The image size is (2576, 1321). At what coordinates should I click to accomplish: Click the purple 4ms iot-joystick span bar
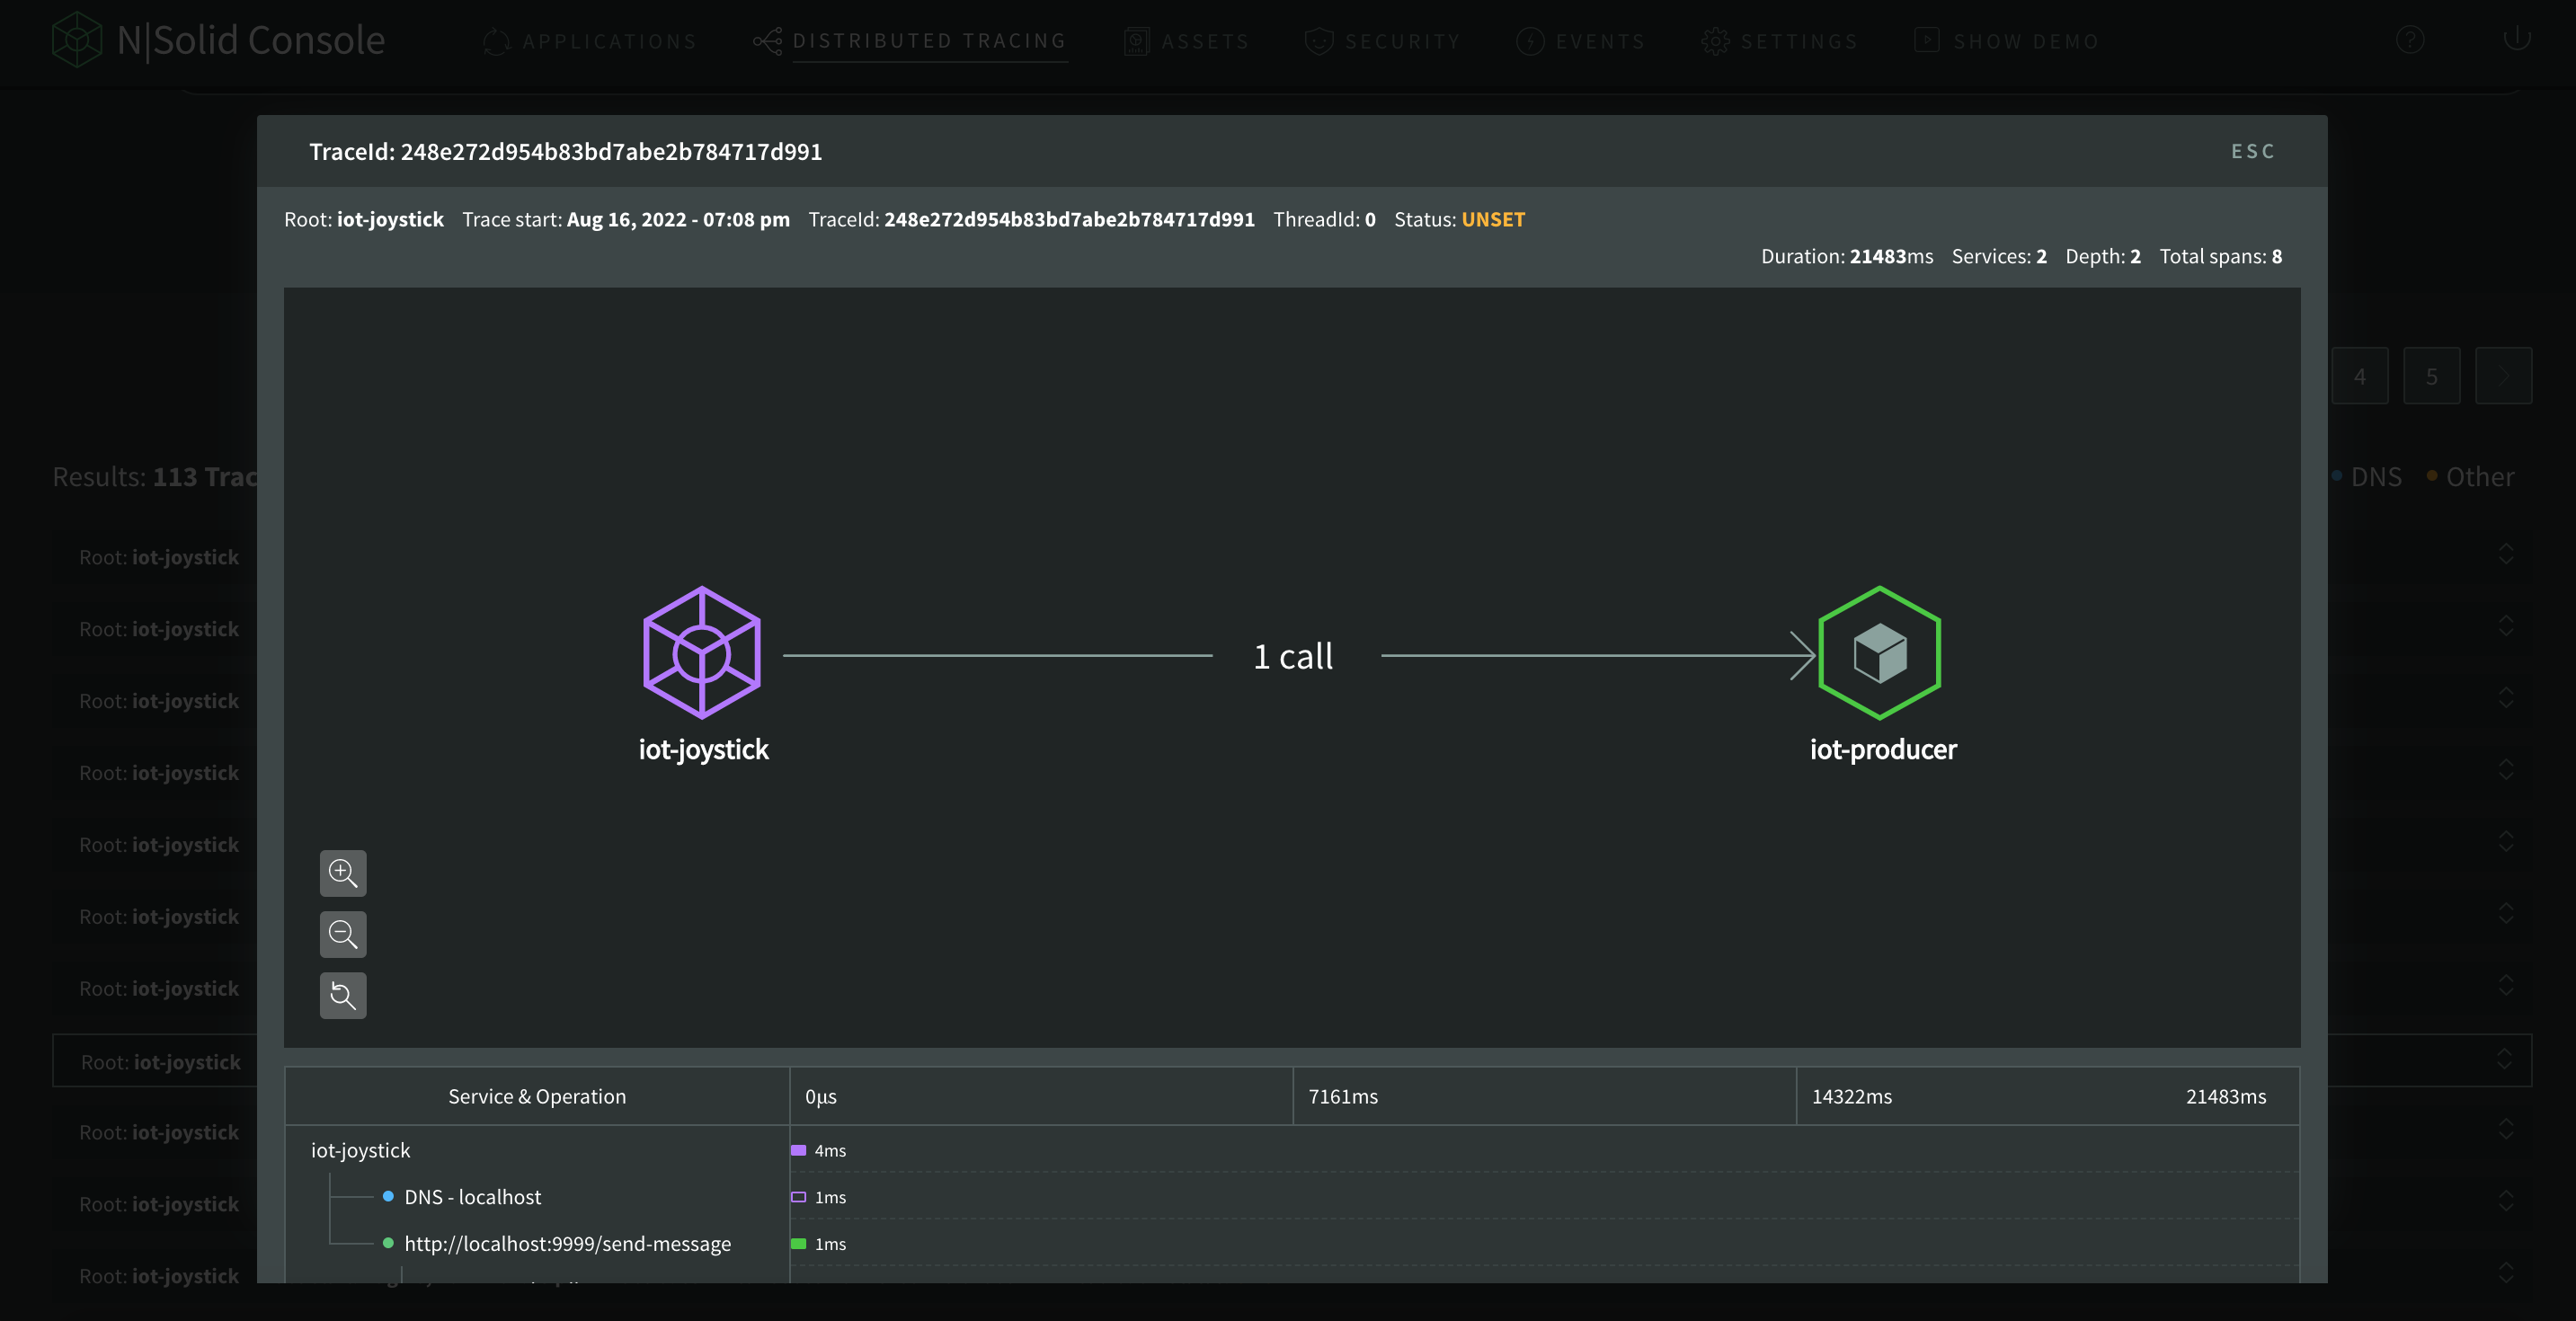(798, 1150)
